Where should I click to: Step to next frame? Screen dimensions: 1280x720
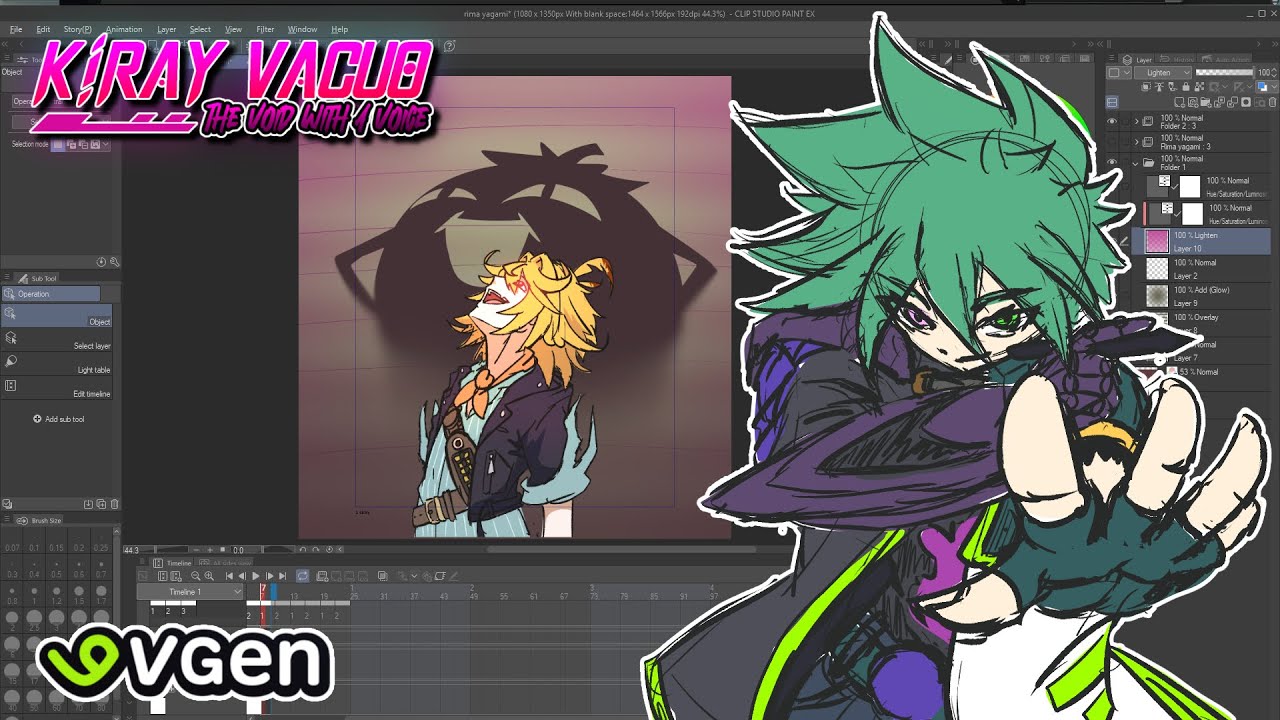(x=269, y=576)
